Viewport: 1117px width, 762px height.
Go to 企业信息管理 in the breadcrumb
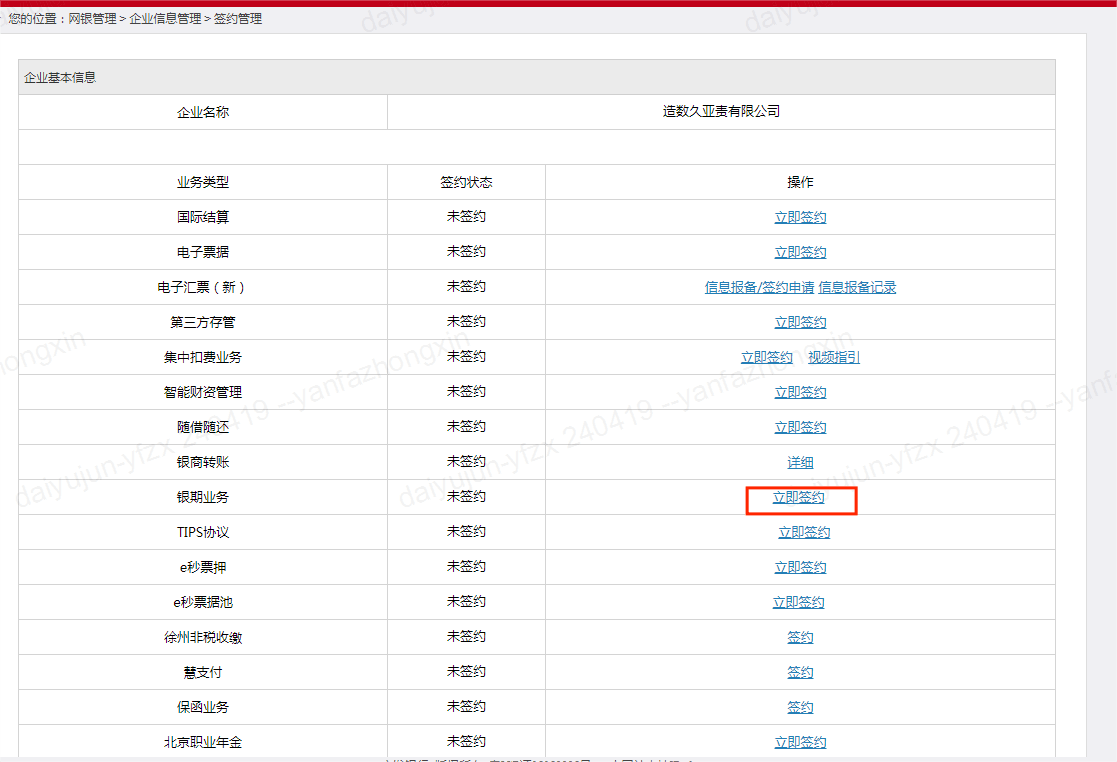pos(165,18)
